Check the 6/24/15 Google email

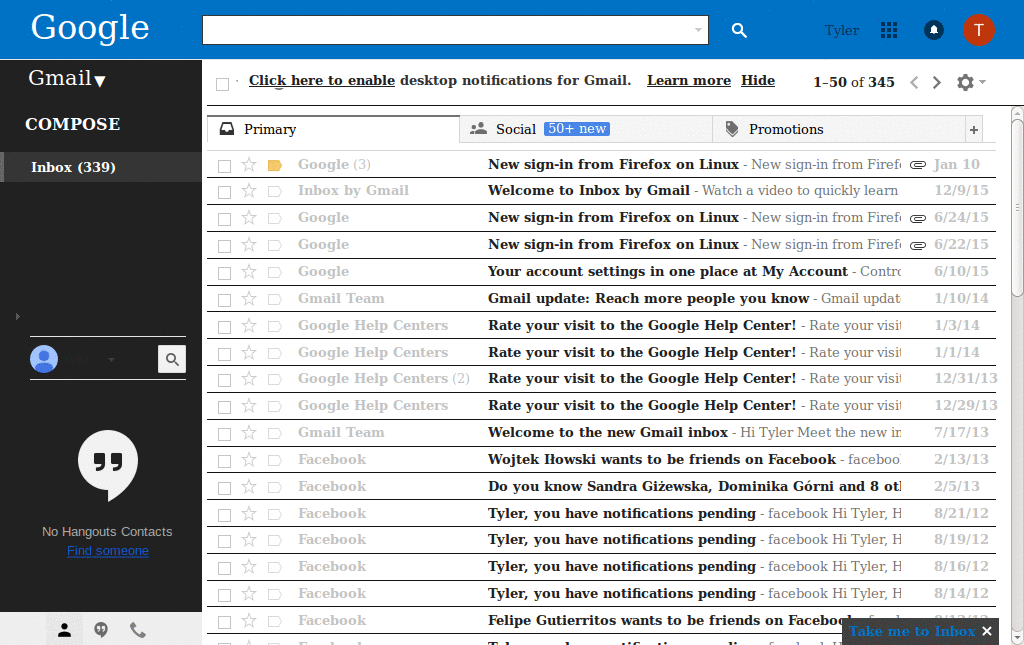coord(225,219)
